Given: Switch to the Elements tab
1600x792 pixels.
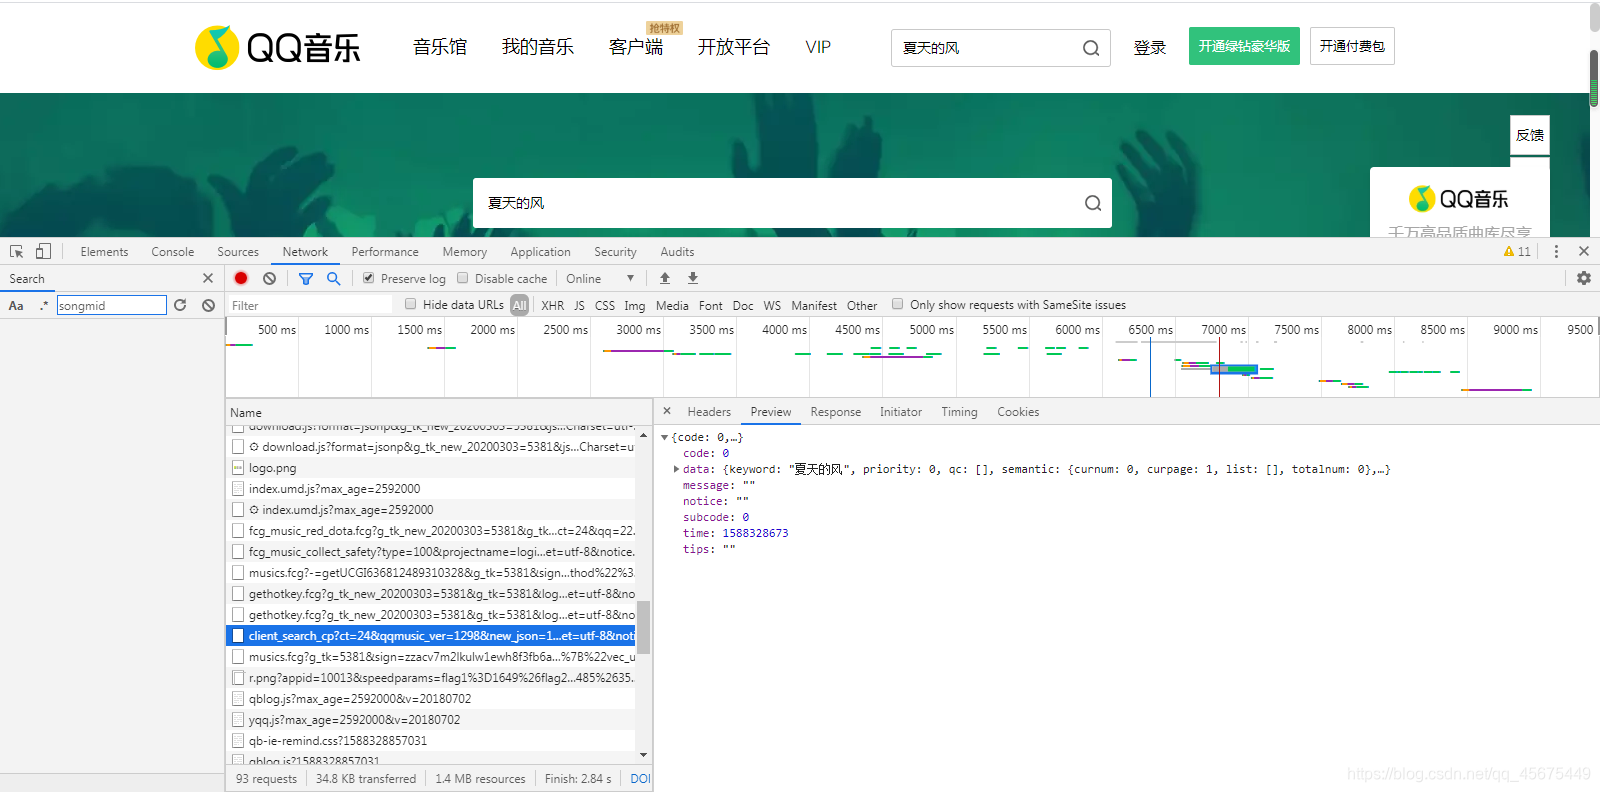Looking at the screenshot, I should tap(104, 252).
